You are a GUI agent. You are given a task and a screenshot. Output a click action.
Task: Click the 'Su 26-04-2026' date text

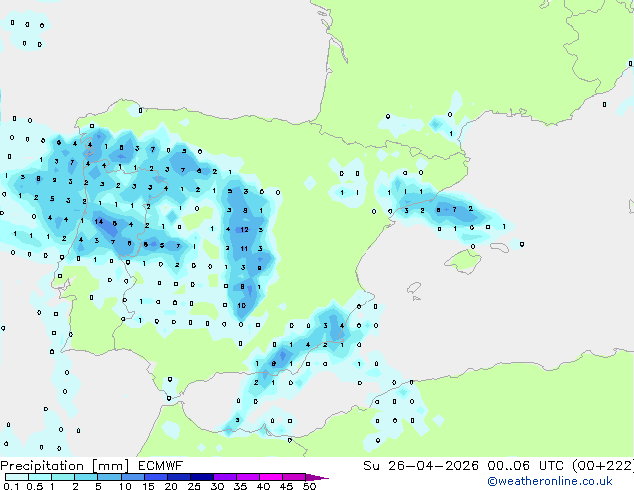421,466
